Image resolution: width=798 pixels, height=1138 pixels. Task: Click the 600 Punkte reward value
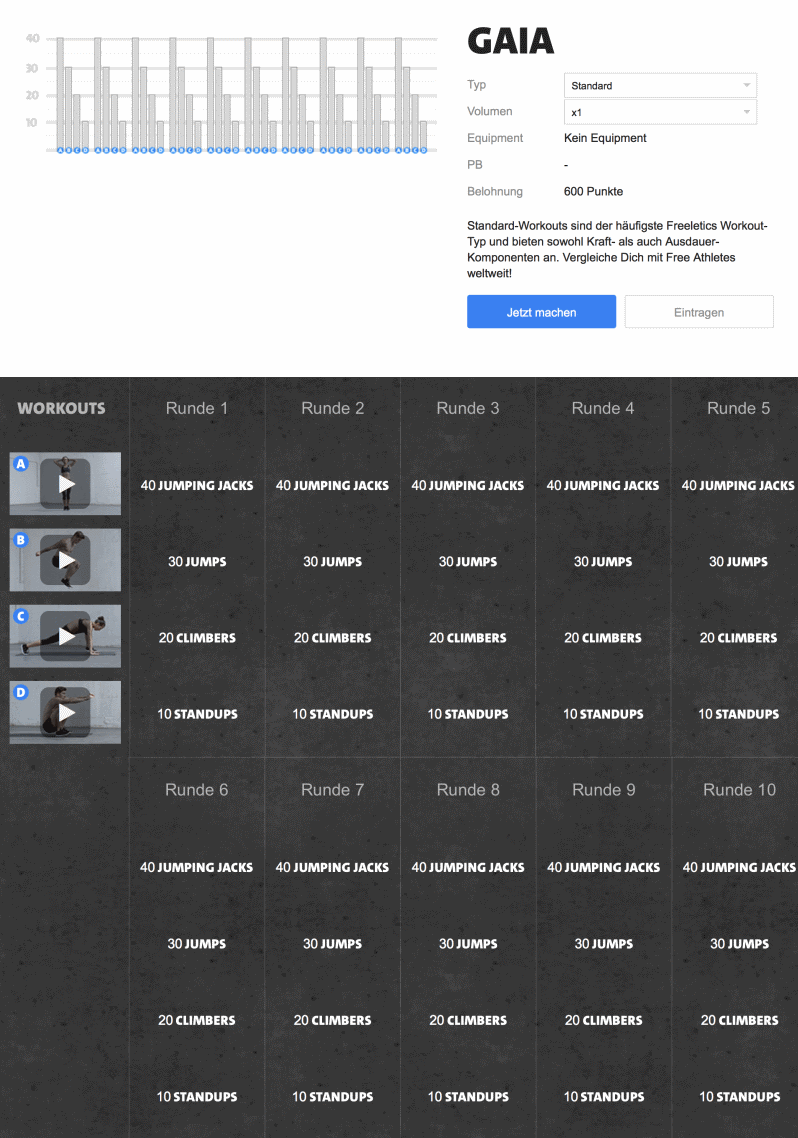(593, 192)
